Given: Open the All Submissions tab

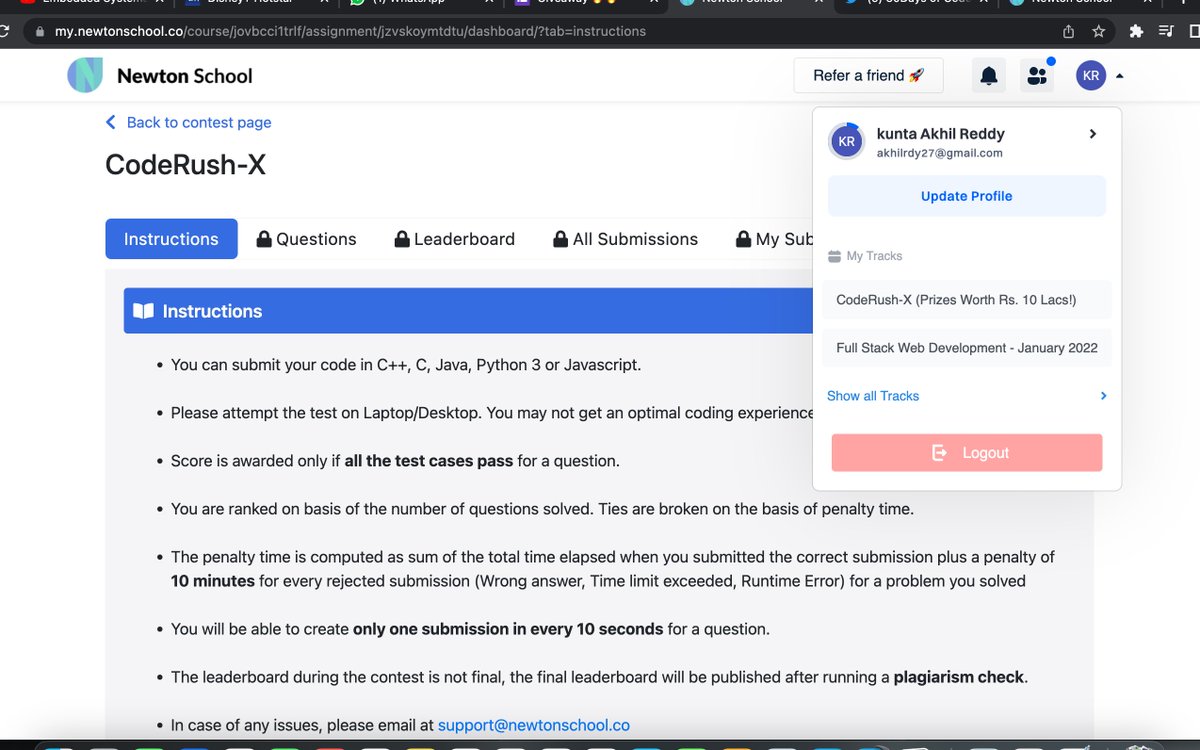Looking at the screenshot, I should (635, 239).
